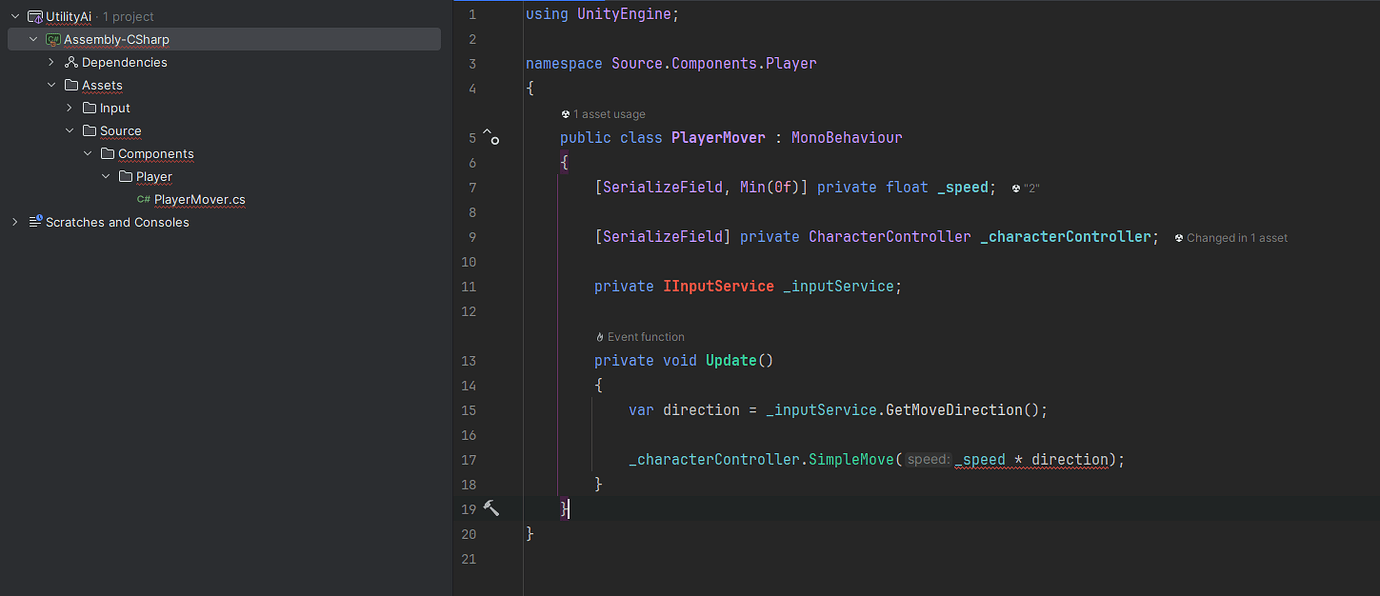Click the Scratches and Consoles icon
Viewport: 1380px width, 596px height.
(x=35, y=221)
